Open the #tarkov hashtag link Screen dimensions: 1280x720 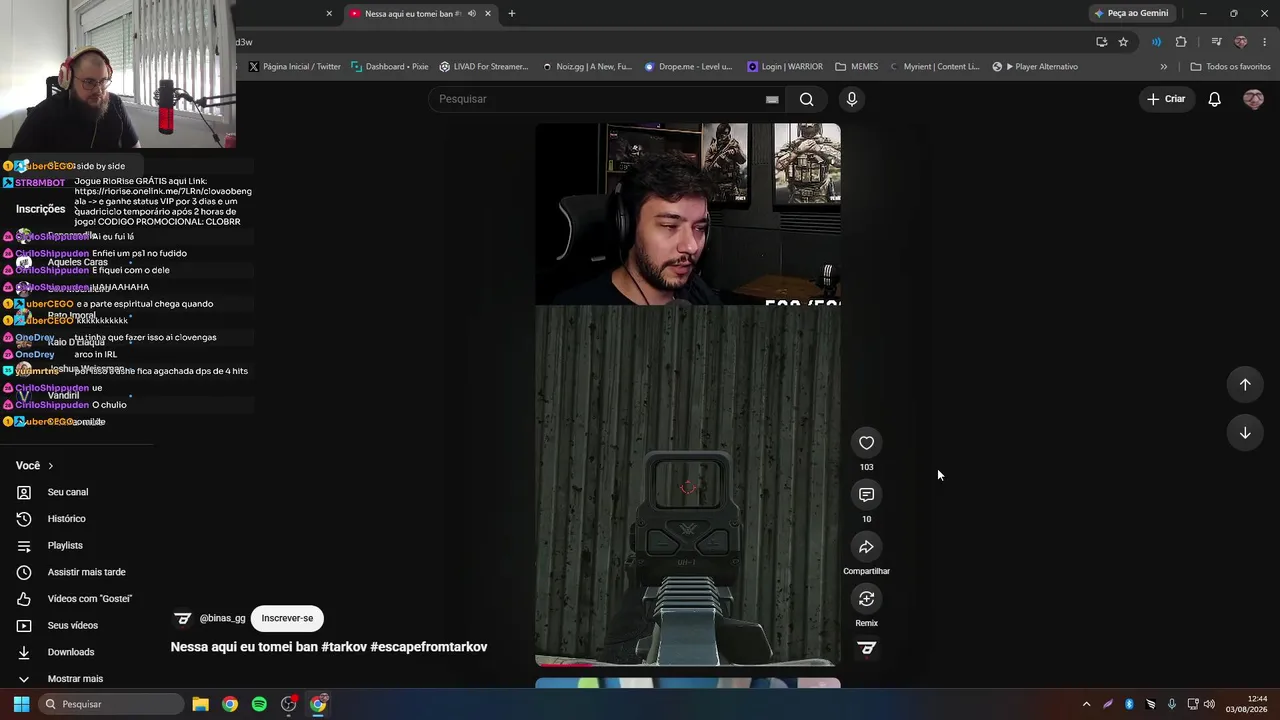pyautogui.click(x=344, y=647)
